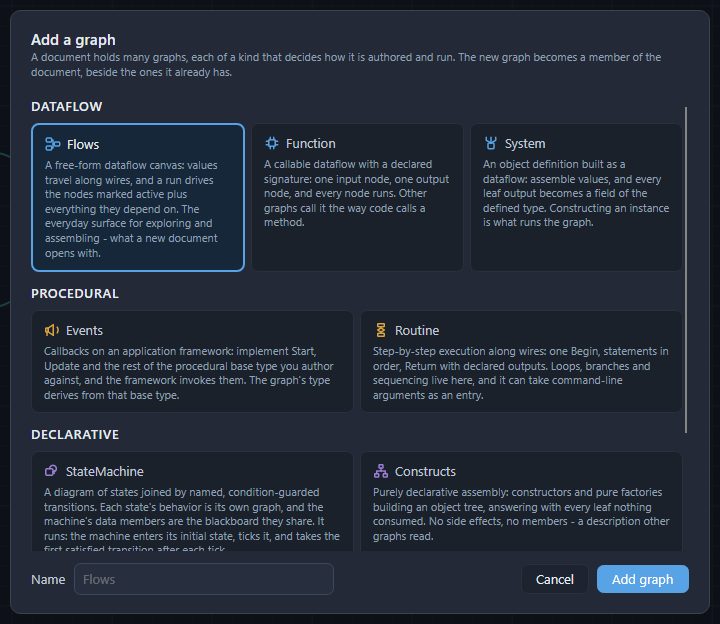Click the 'Purely declarative assembly' description
Viewport: 720px width, 624px height.
click(521, 514)
